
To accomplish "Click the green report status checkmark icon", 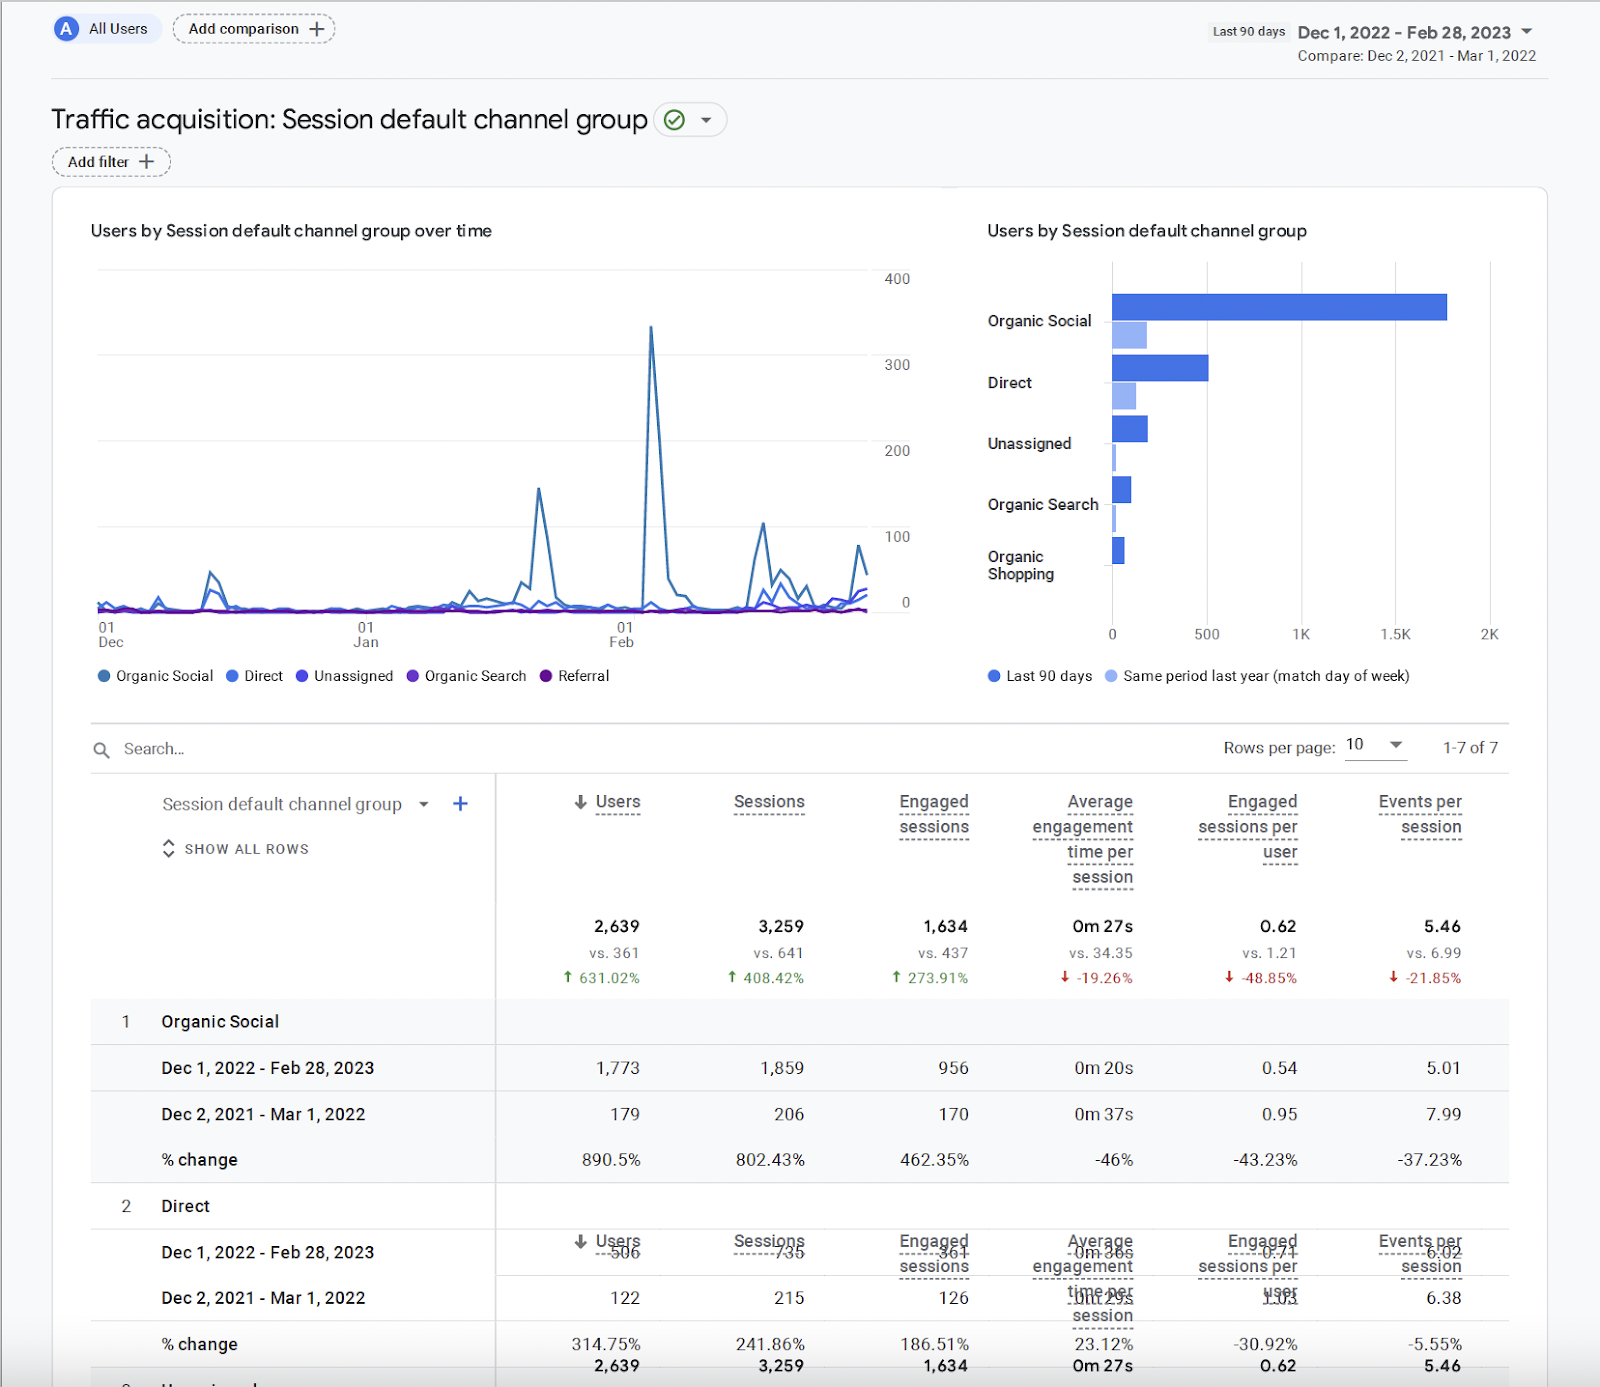I will point(675,120).
